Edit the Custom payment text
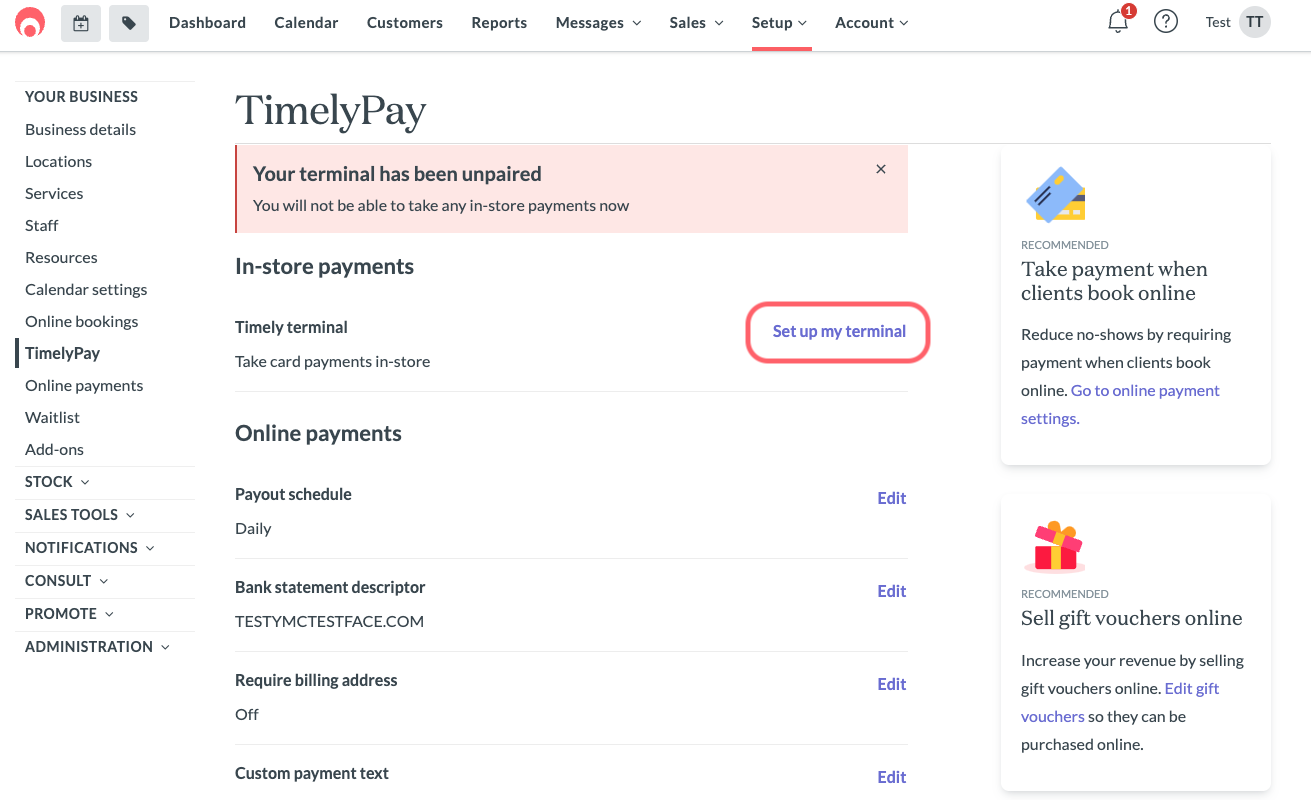The width and height of the screenshot is (1311, 800). click(891, 777)
